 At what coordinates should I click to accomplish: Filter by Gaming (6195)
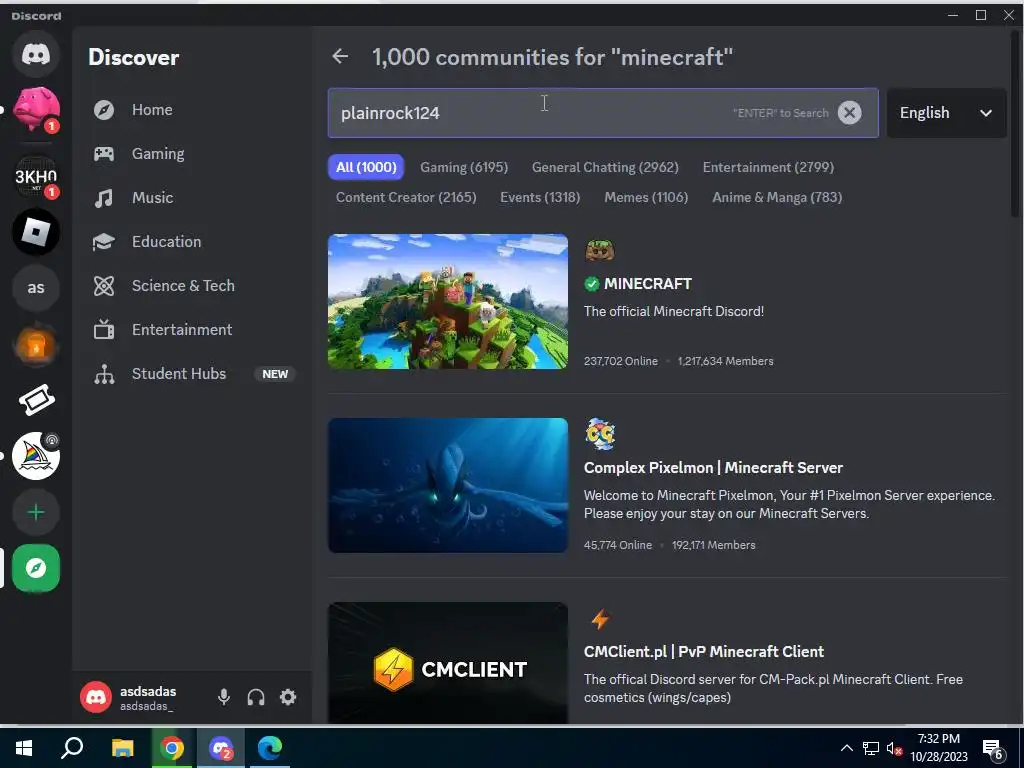coord(464,167)
